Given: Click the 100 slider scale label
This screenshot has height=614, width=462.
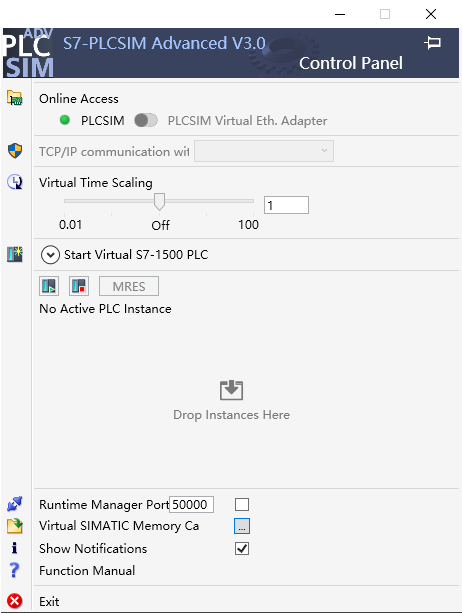Looking at the screenshot, I should (249, 225).
